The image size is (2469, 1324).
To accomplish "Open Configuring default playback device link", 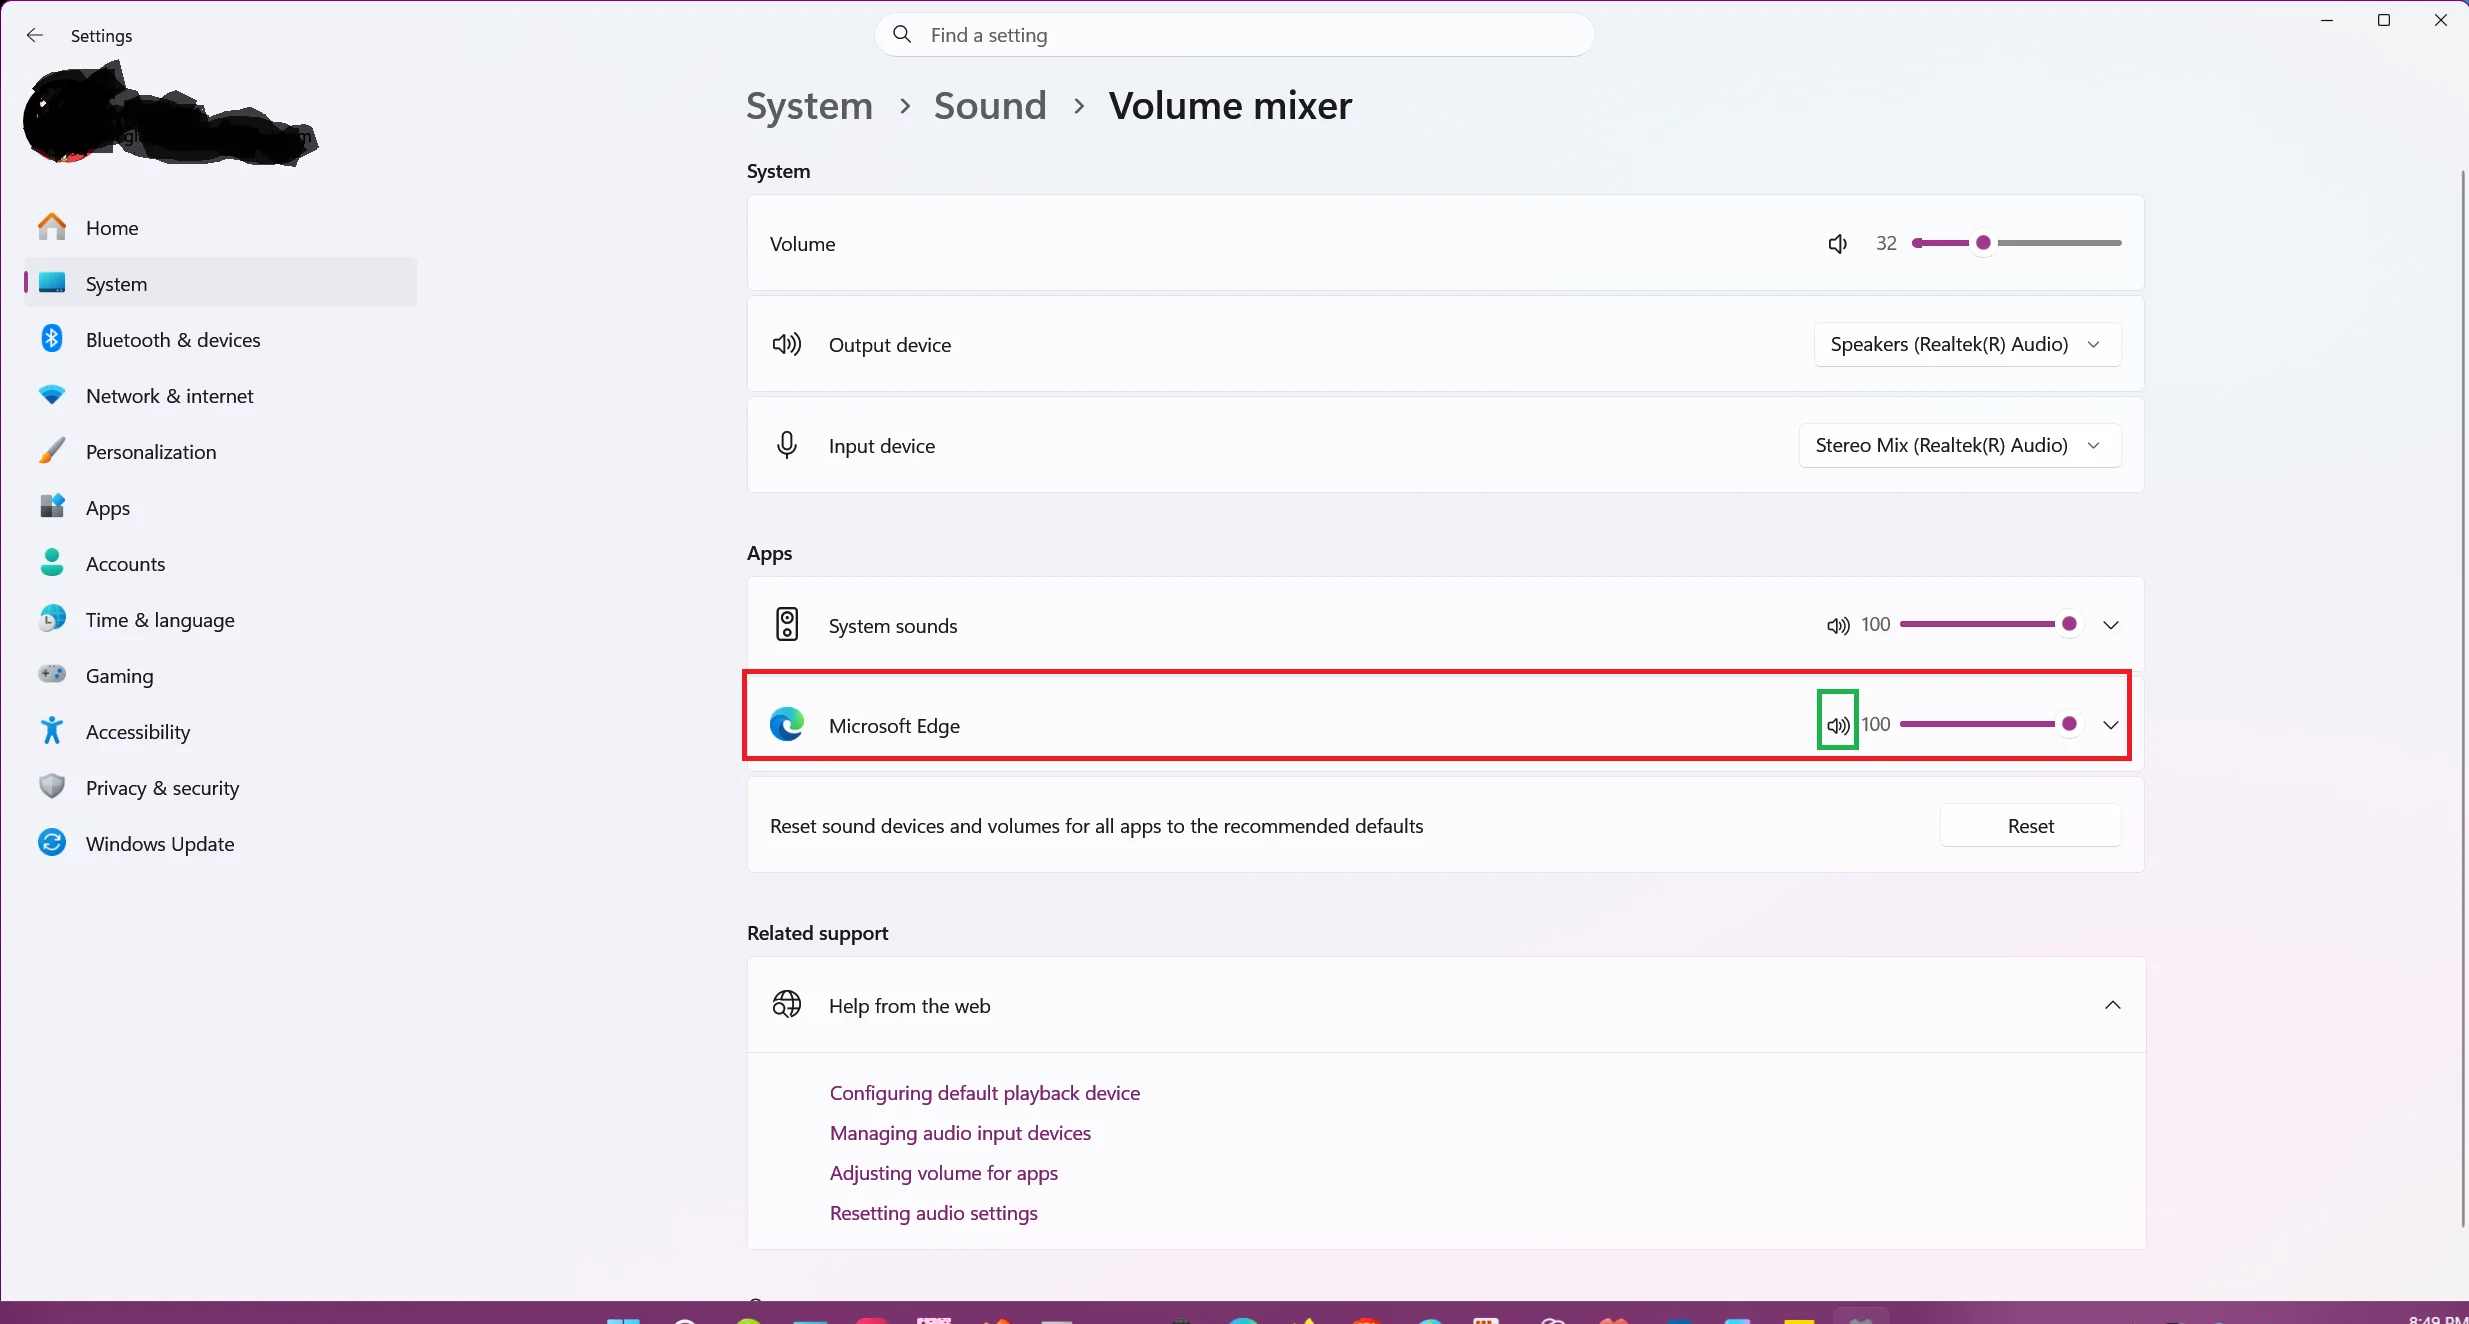I will click(985, 1093).
